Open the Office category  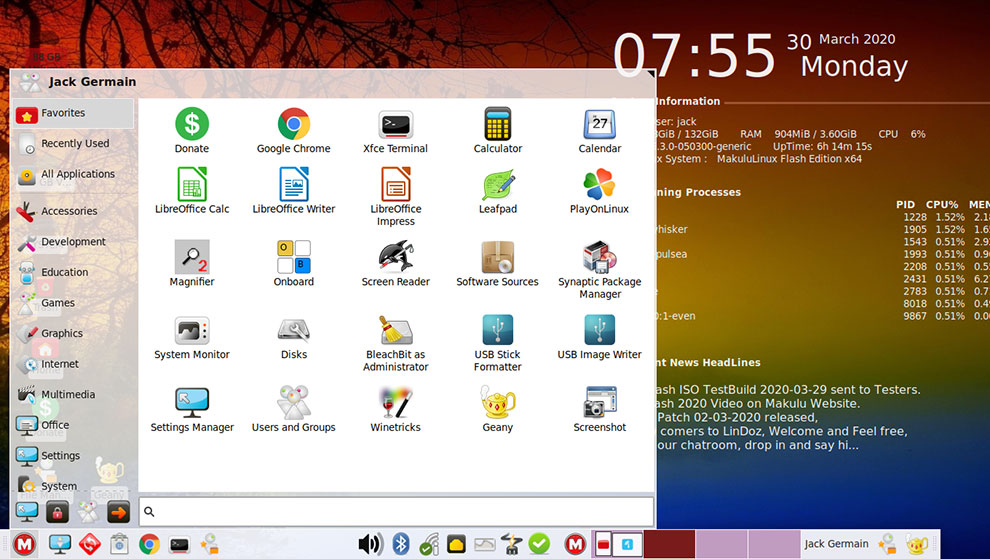click(x=73, y=426)
